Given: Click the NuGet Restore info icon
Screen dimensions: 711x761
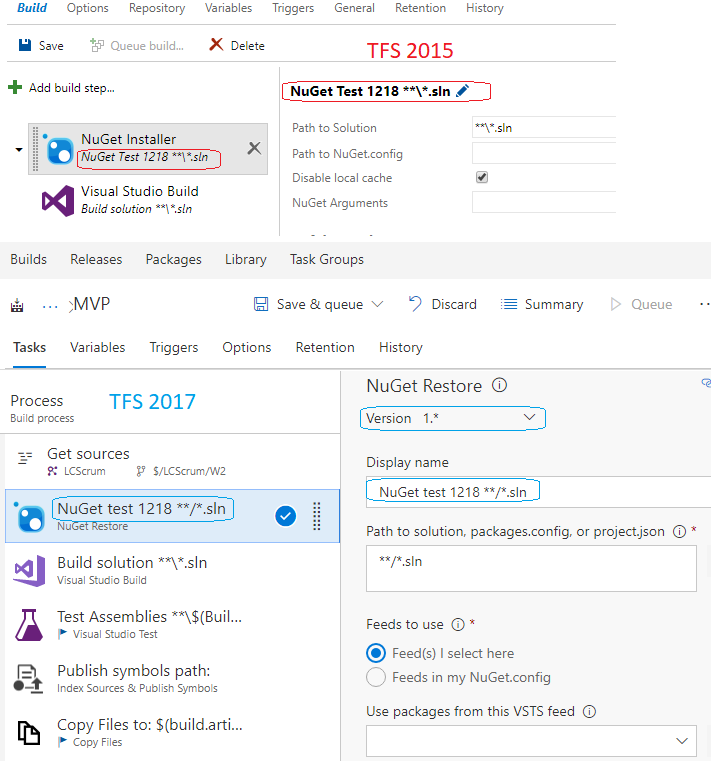Looking at the screenshot, I should pyautogui.click(x=499, y=385).
